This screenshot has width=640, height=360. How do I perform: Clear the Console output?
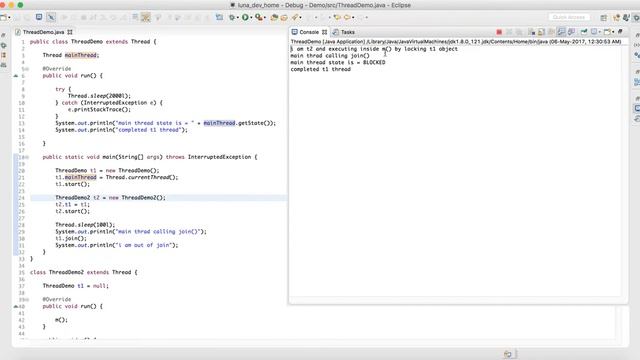coord(532,32)
